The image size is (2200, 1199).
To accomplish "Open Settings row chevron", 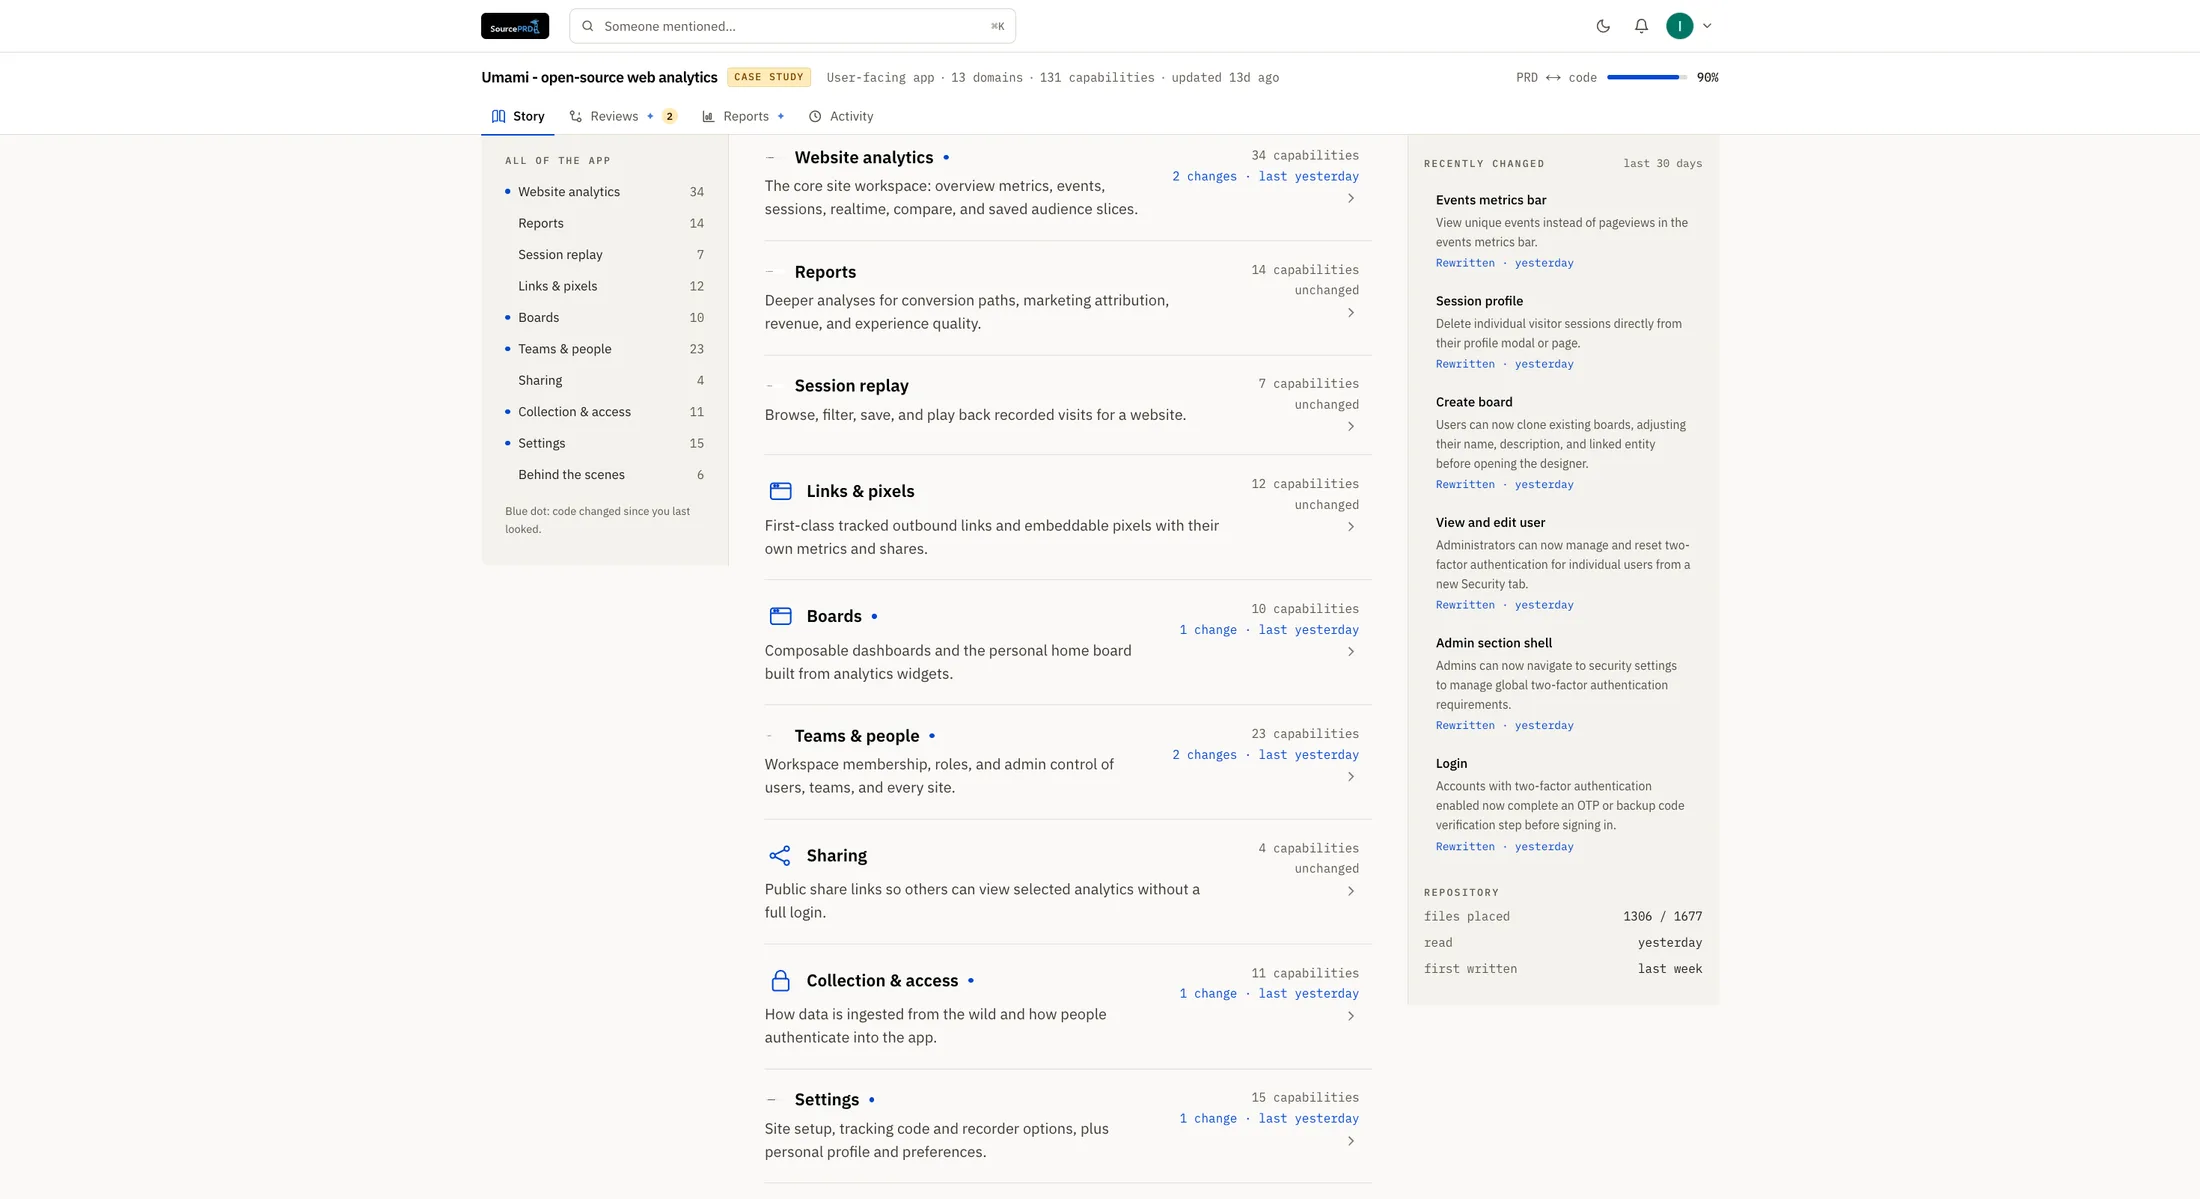I will point(1351,1141).
